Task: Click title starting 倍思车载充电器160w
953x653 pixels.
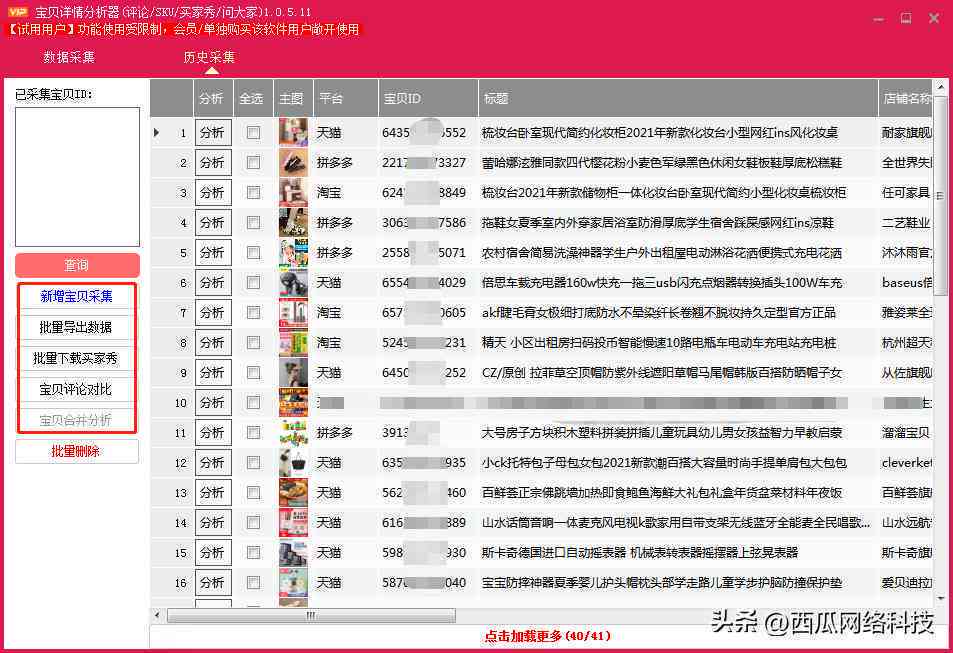Action: pos(661,283)
